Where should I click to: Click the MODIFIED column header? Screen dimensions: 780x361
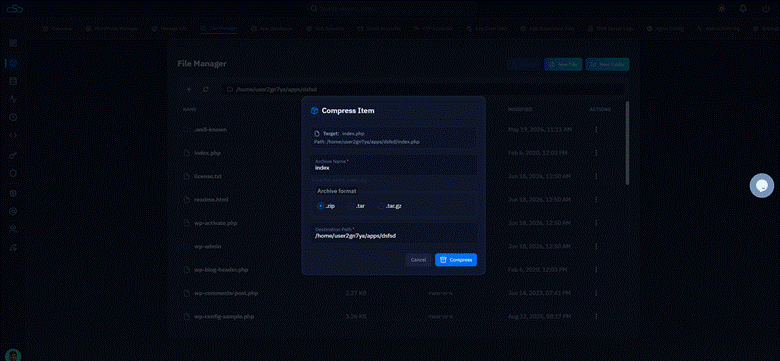[520, 109]
